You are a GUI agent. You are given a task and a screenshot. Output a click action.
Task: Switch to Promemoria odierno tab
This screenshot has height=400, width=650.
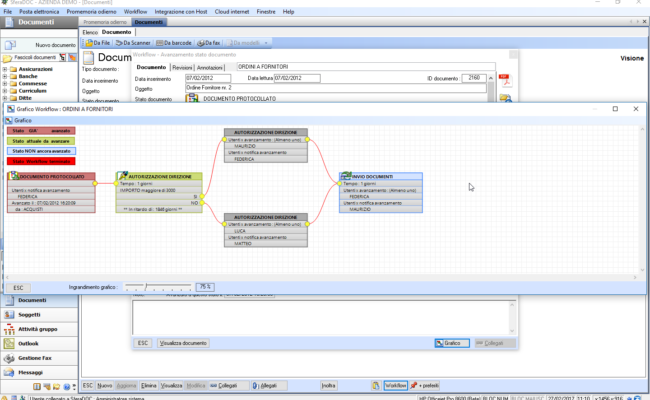point(105,22)
